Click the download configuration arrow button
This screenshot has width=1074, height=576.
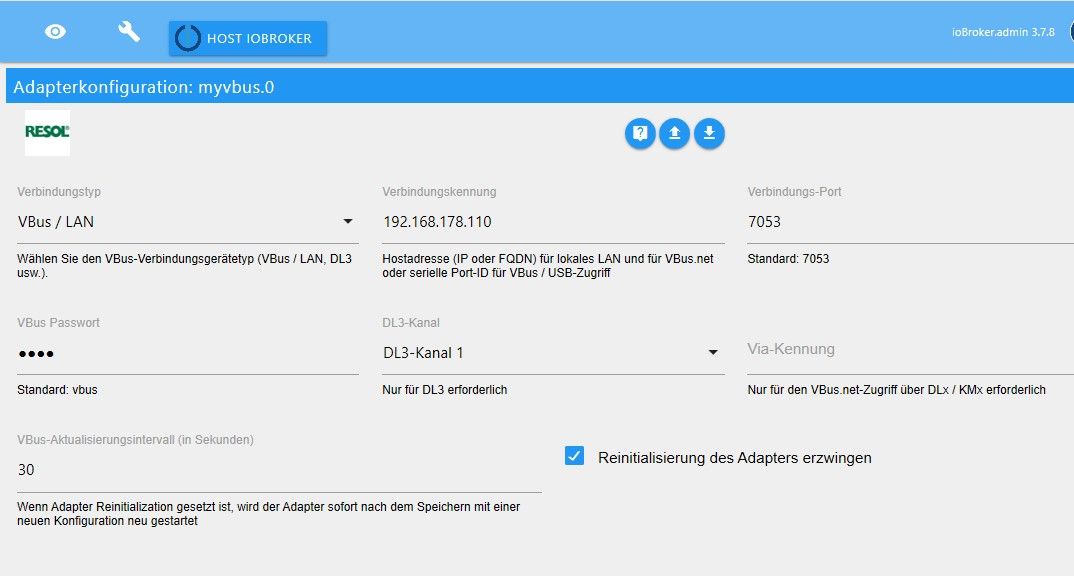tap(710, 133)
